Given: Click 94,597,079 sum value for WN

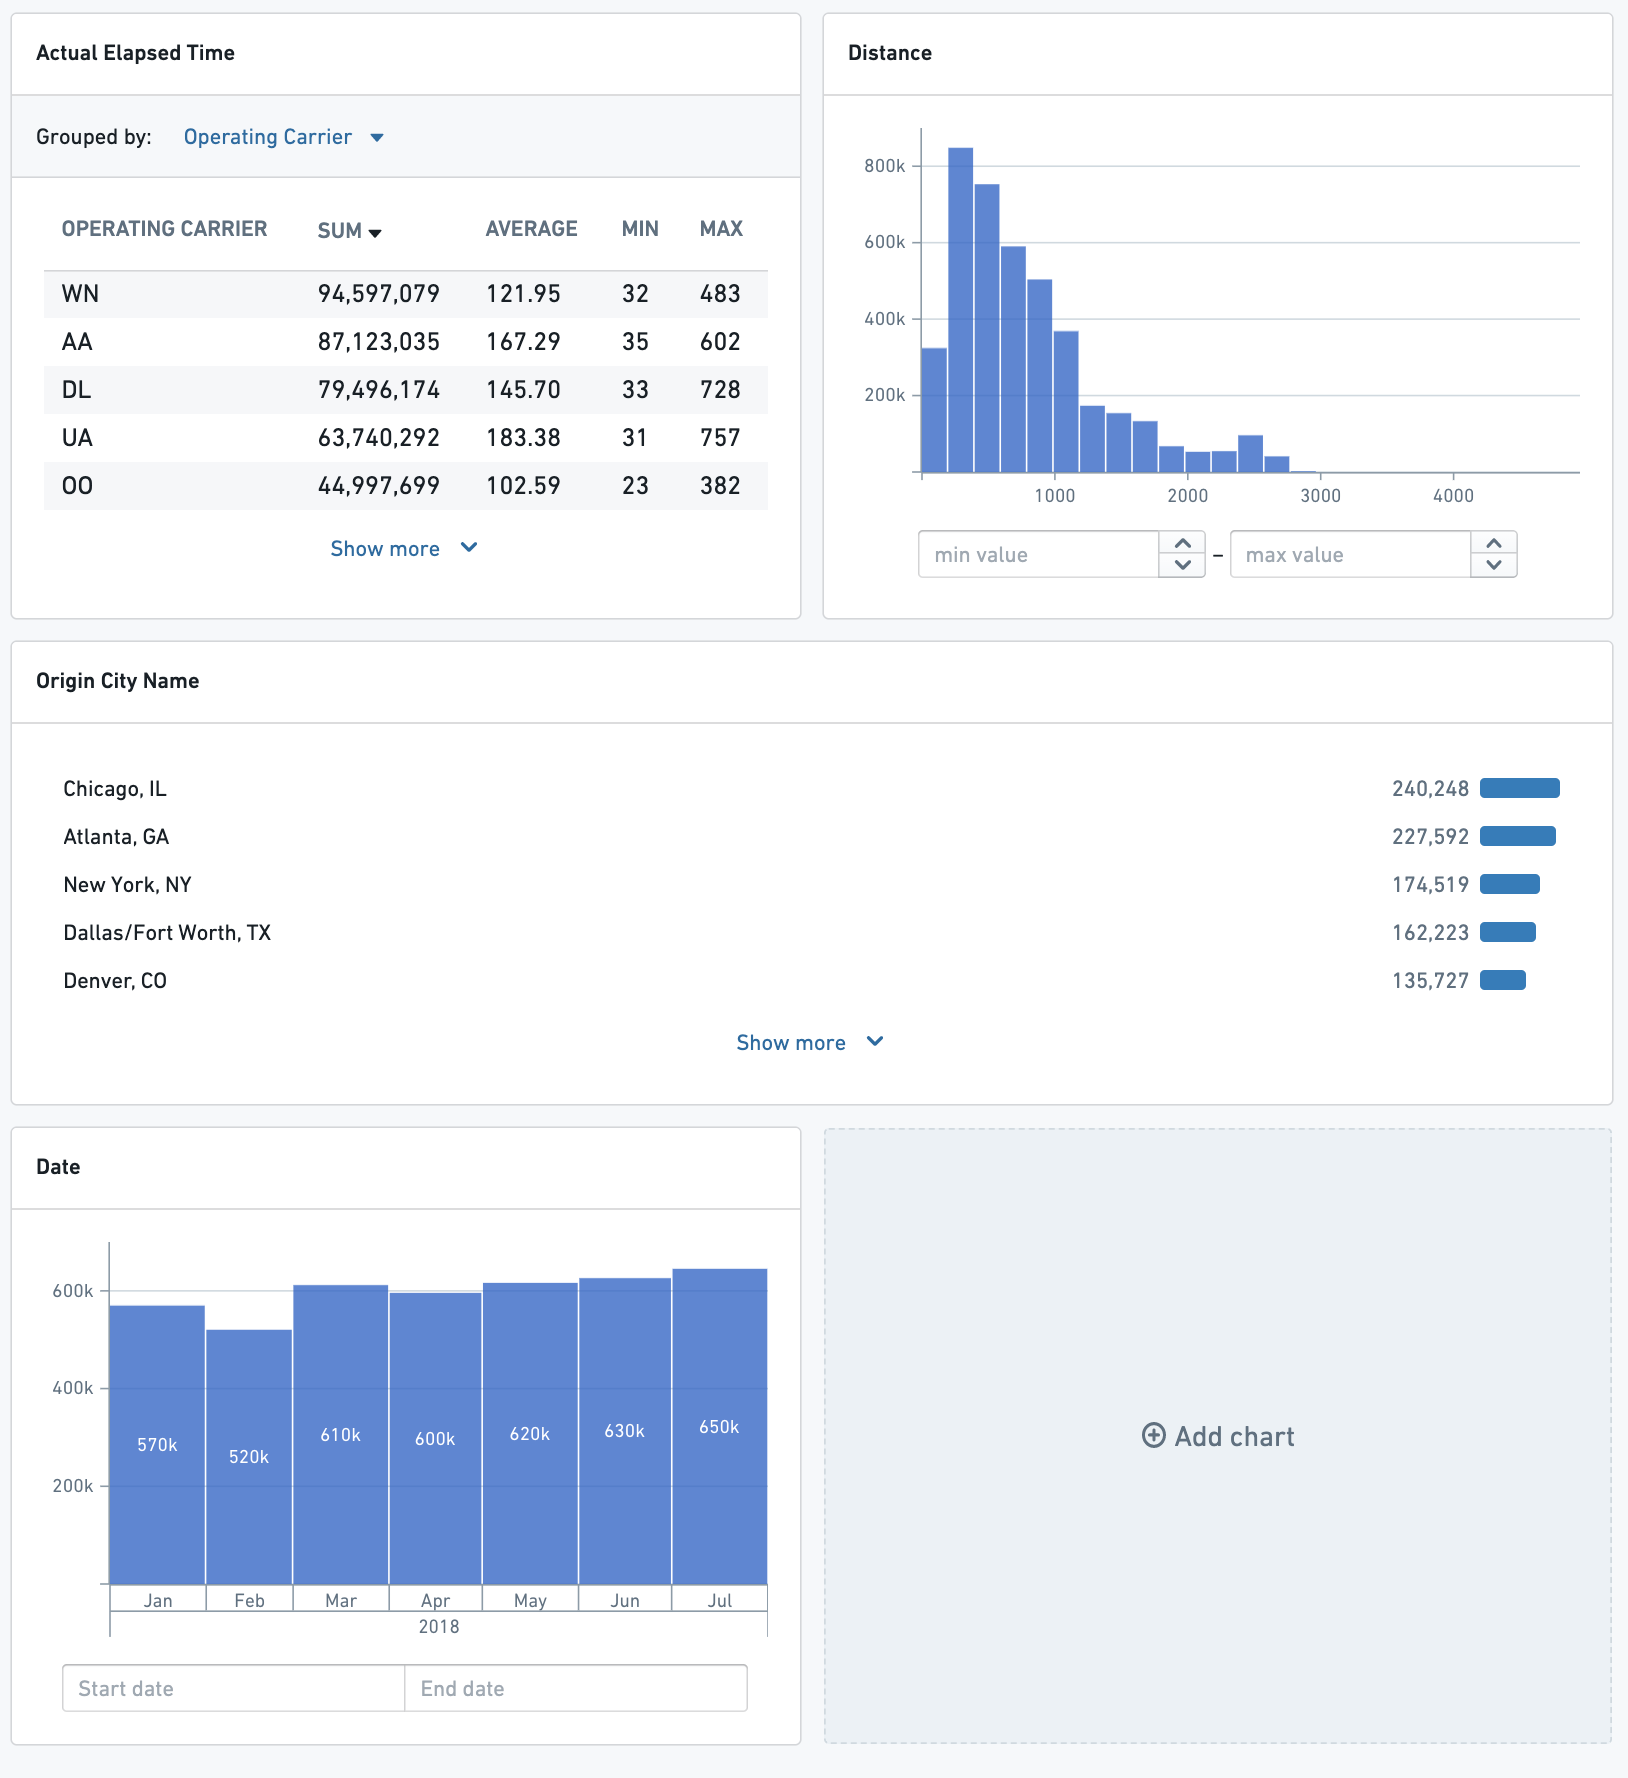Looking at the screenshot, I should (378, 294).
